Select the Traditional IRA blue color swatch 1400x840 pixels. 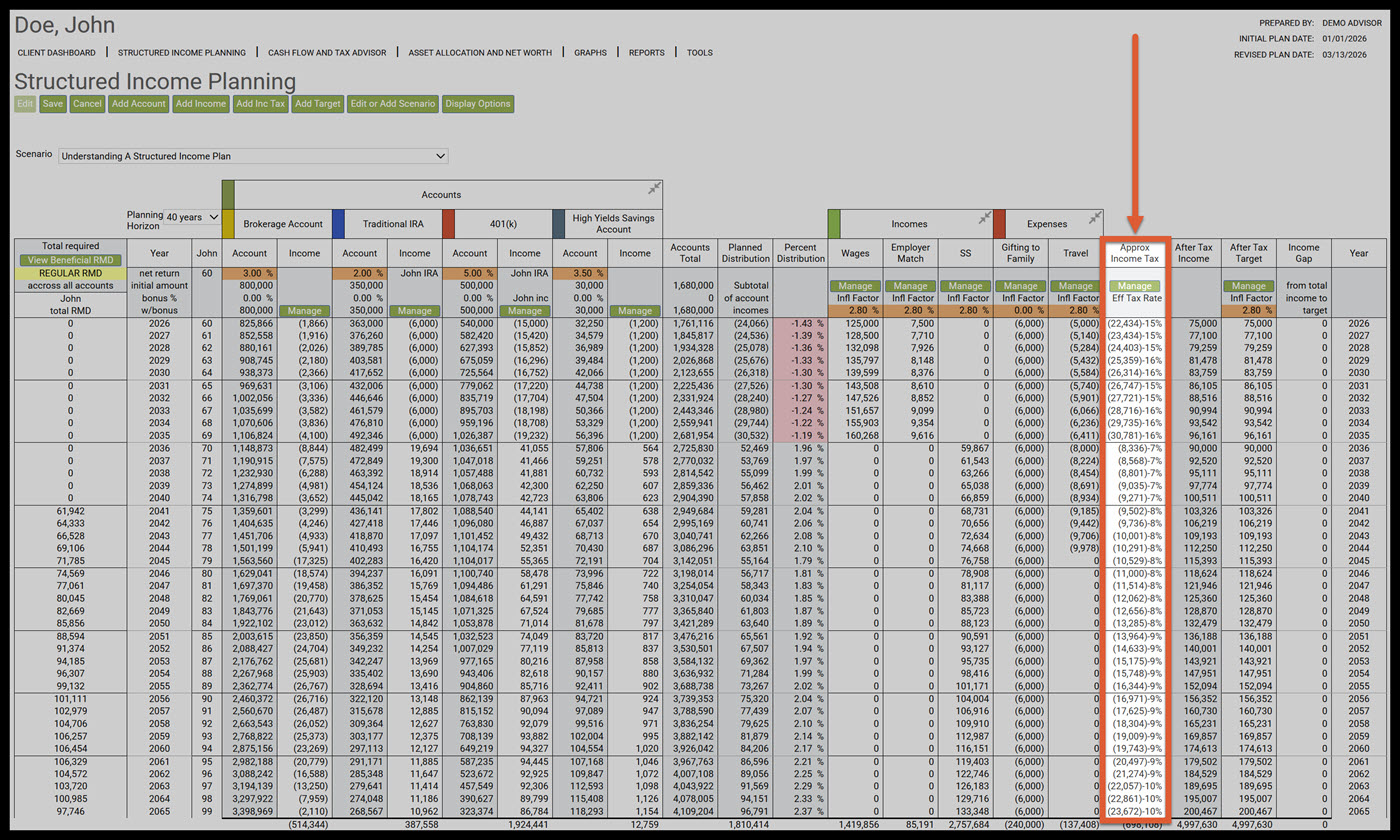(338, 223)
